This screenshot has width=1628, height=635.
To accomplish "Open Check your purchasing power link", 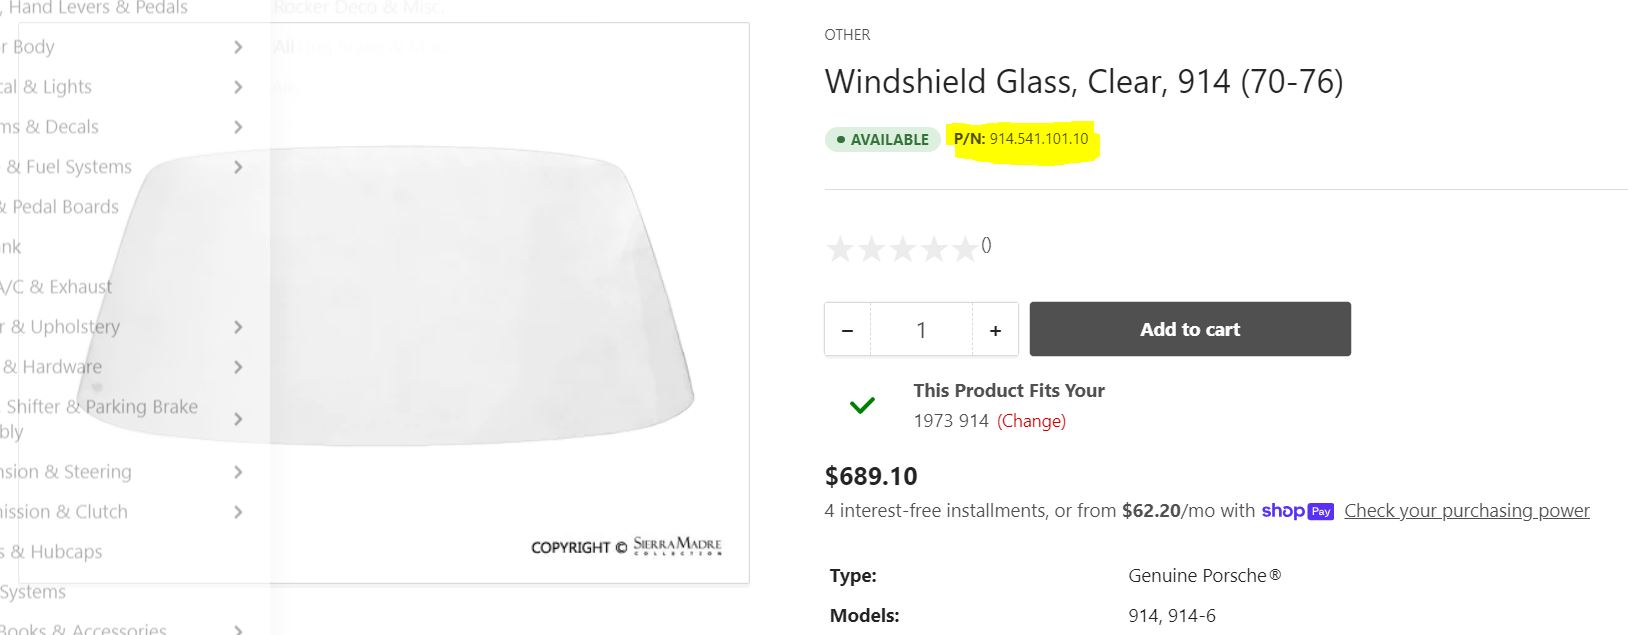I will tap(1466, 511).
